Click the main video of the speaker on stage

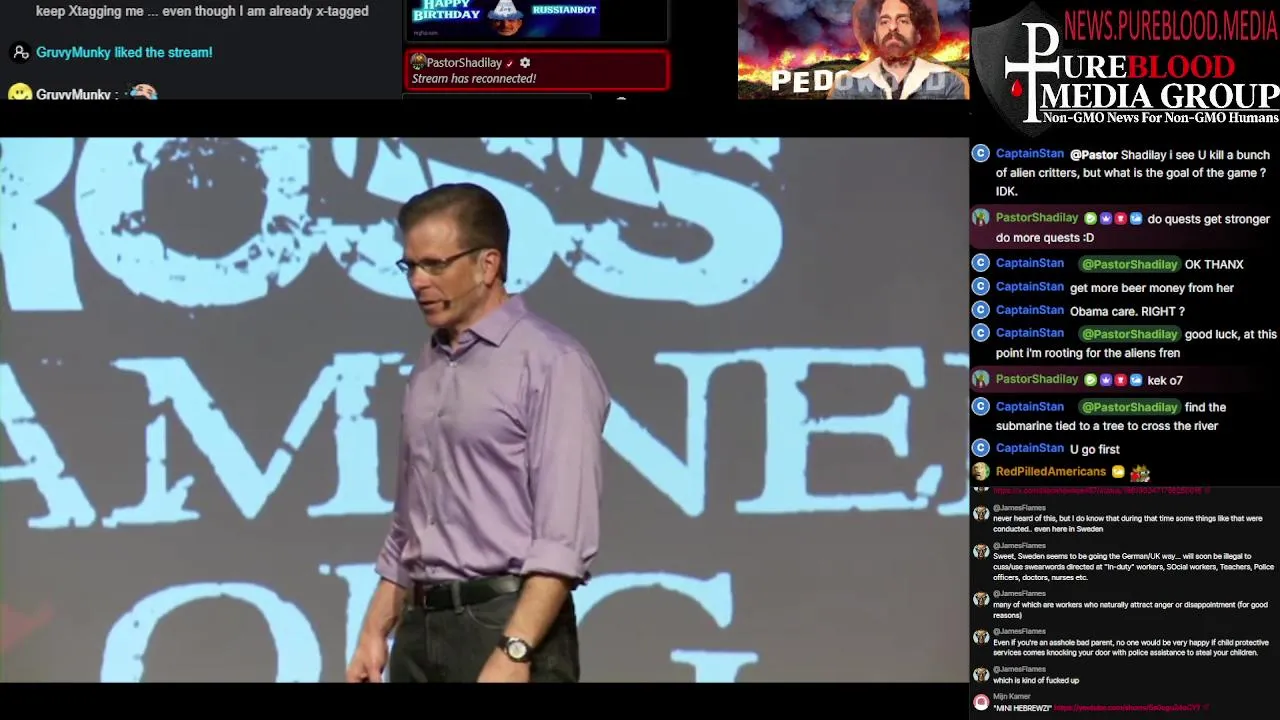484,410
